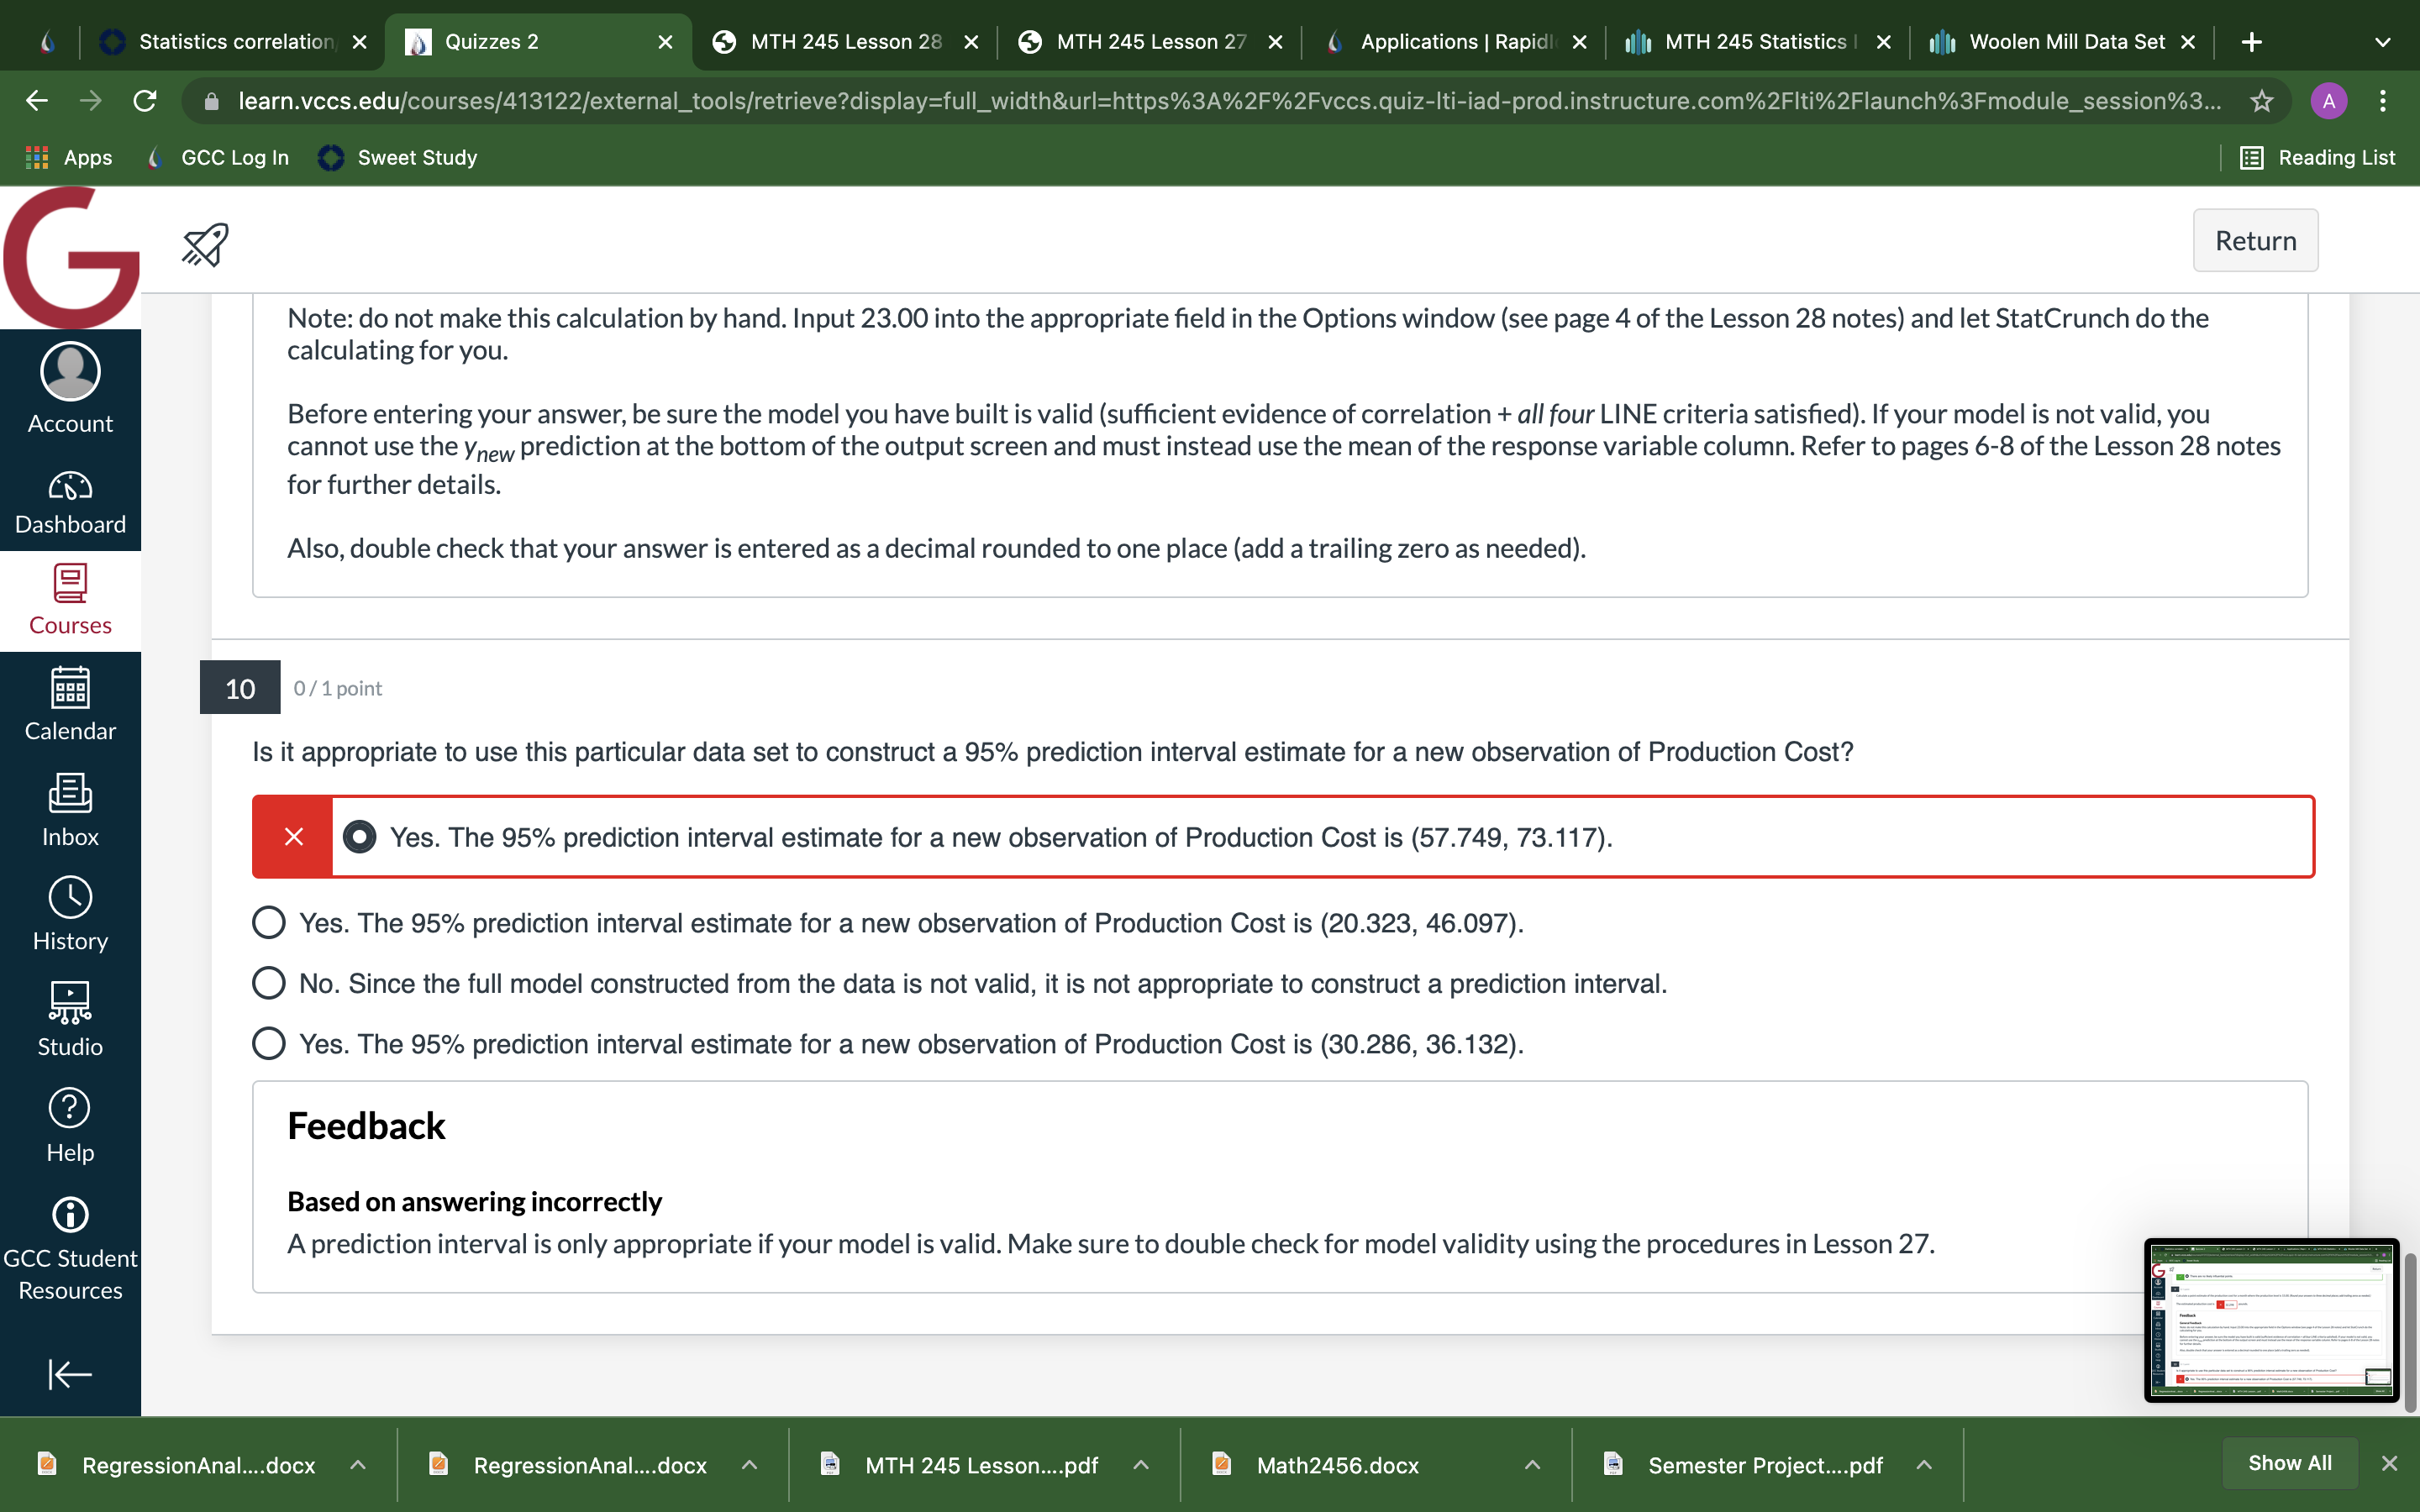This screenshot has height=1512, width=2420.
Task: Collapse the Canvas navigation sidebar
Action: coord(70,1374)
